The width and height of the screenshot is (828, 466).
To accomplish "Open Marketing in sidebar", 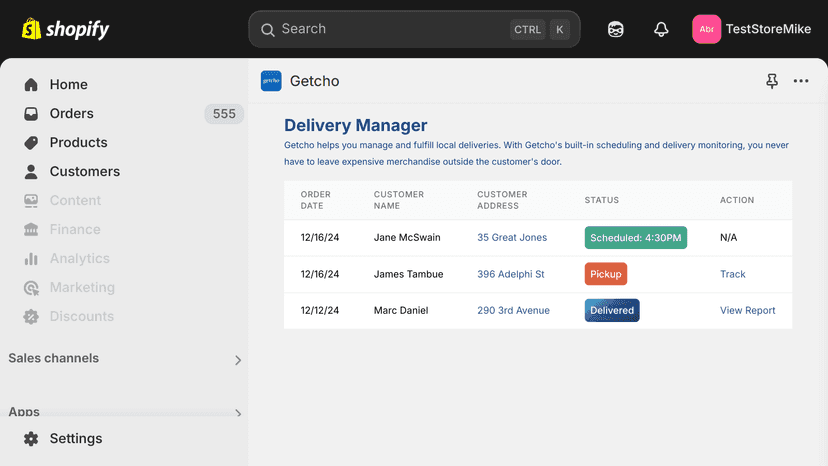I will point(82,287).
